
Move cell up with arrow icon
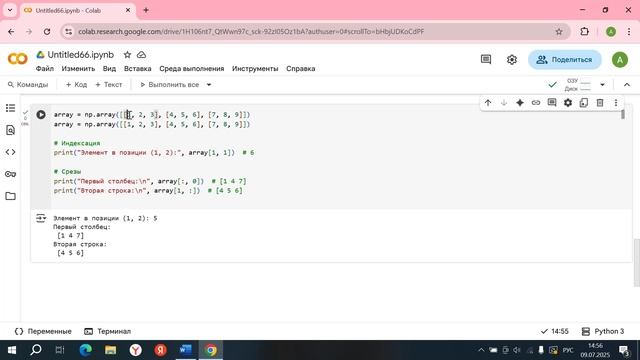coord(488,103)
